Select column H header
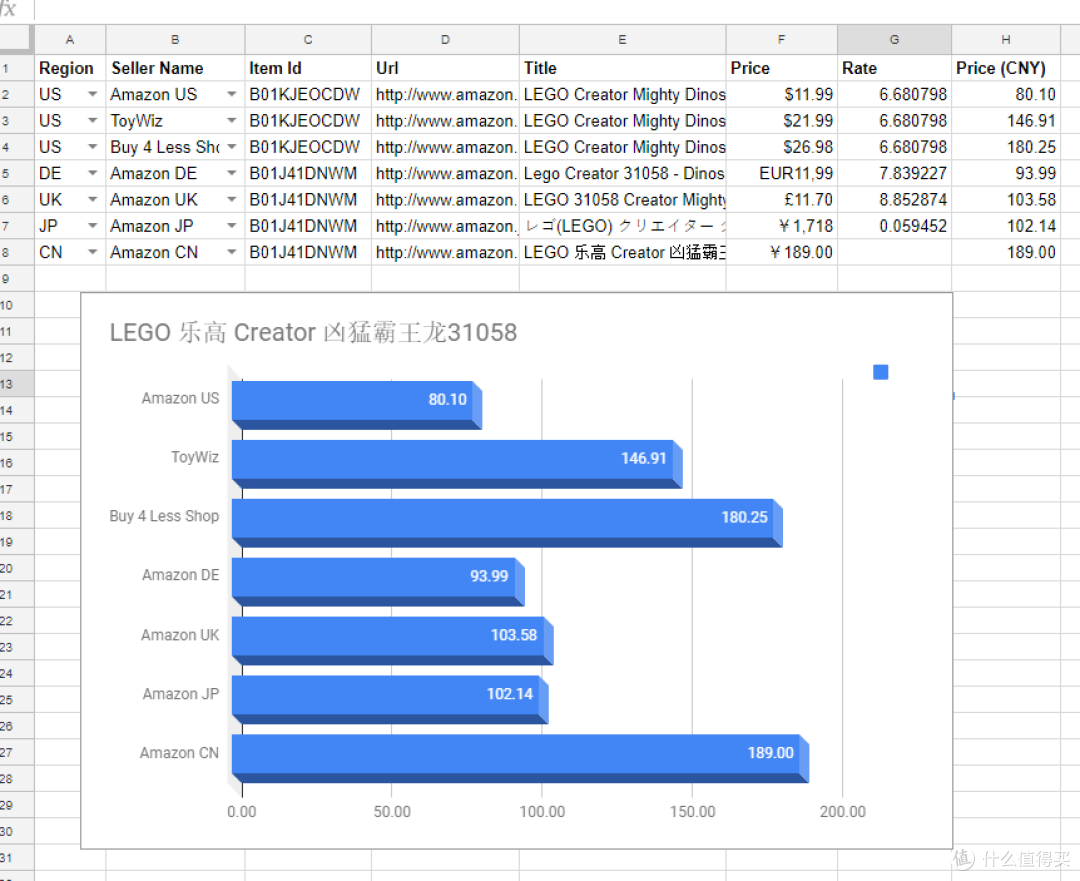This screenshot has height=881, width=1080. [1006, 40]
